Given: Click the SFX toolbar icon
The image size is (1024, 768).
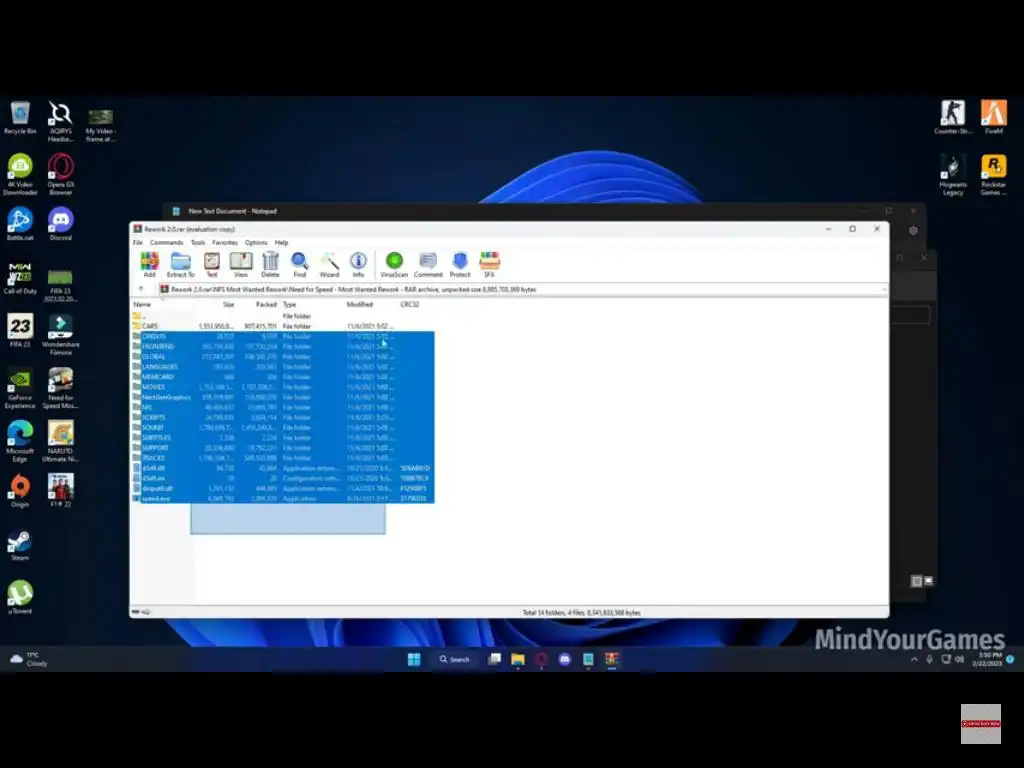Looking at the screenshot, I should coord(489,264).
